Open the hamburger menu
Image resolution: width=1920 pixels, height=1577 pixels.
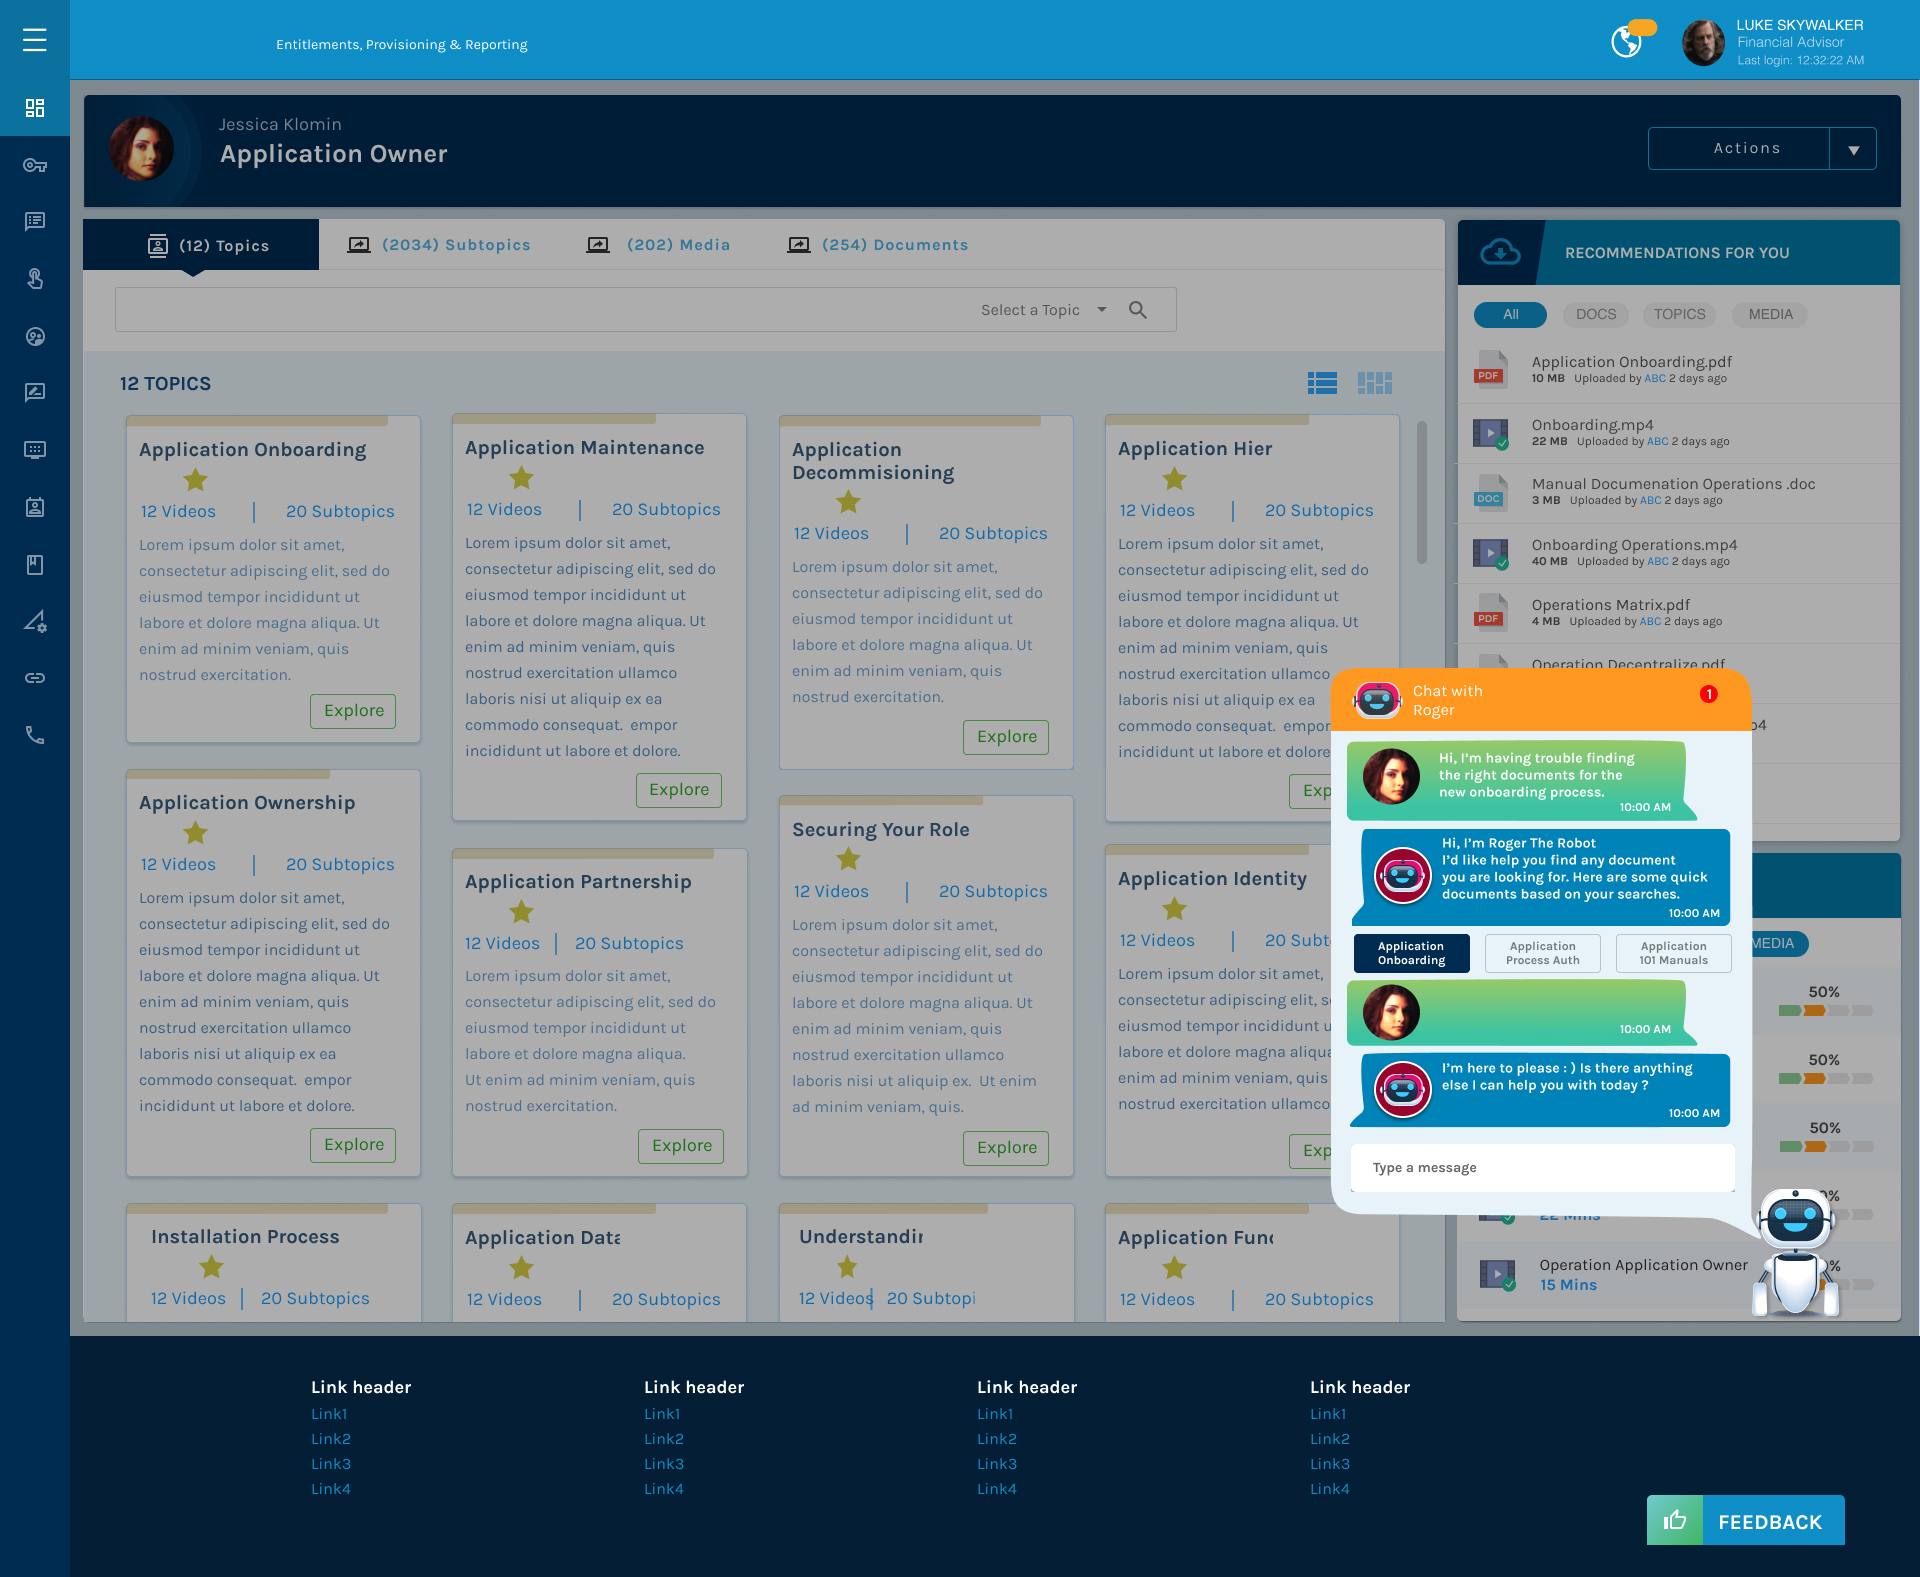35,40
